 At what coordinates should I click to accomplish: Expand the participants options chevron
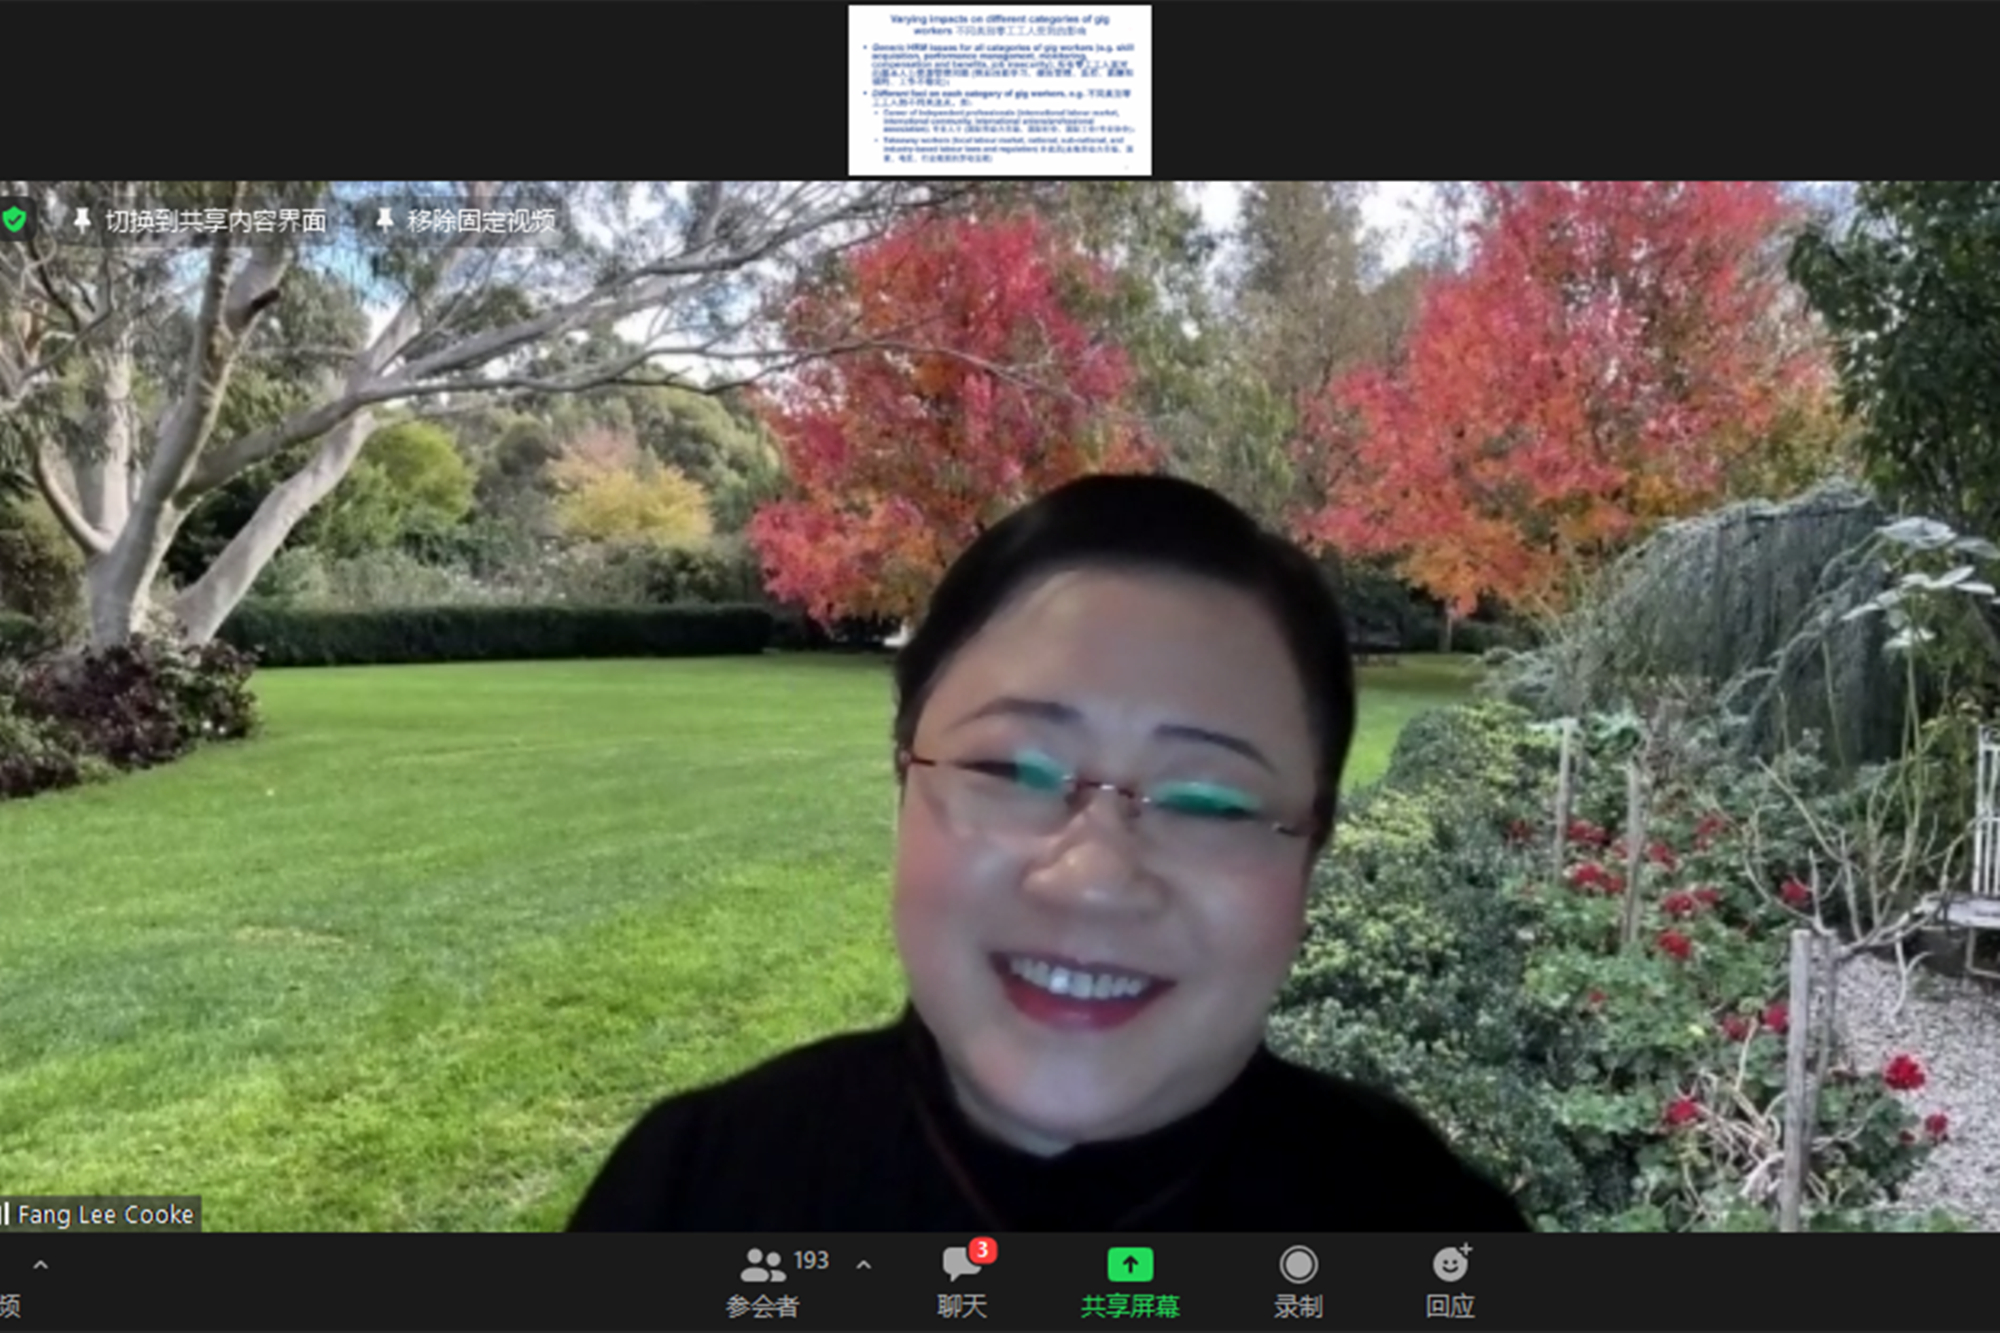[x=864, y=1265]
